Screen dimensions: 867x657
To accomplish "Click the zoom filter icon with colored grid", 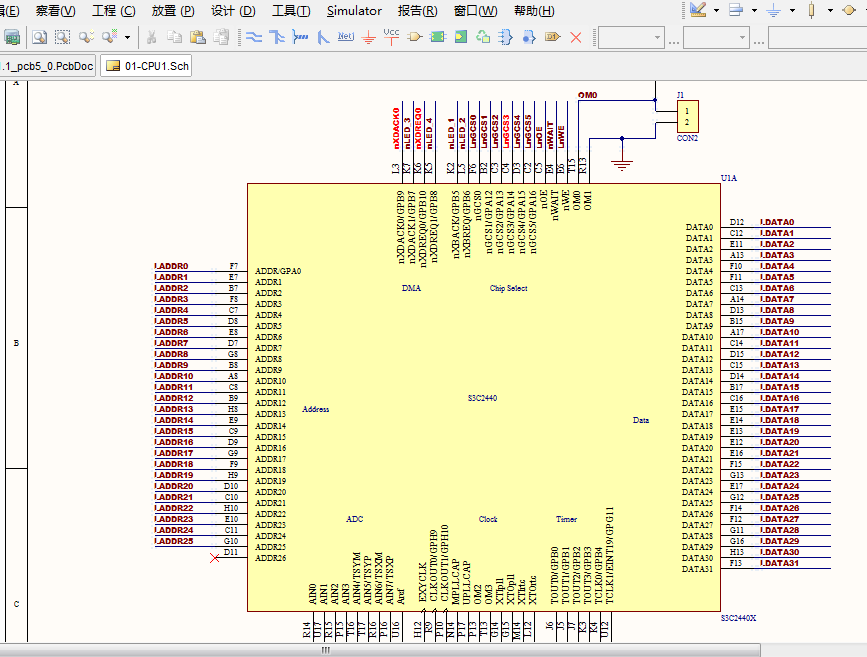I will click(x=109, y=36).
